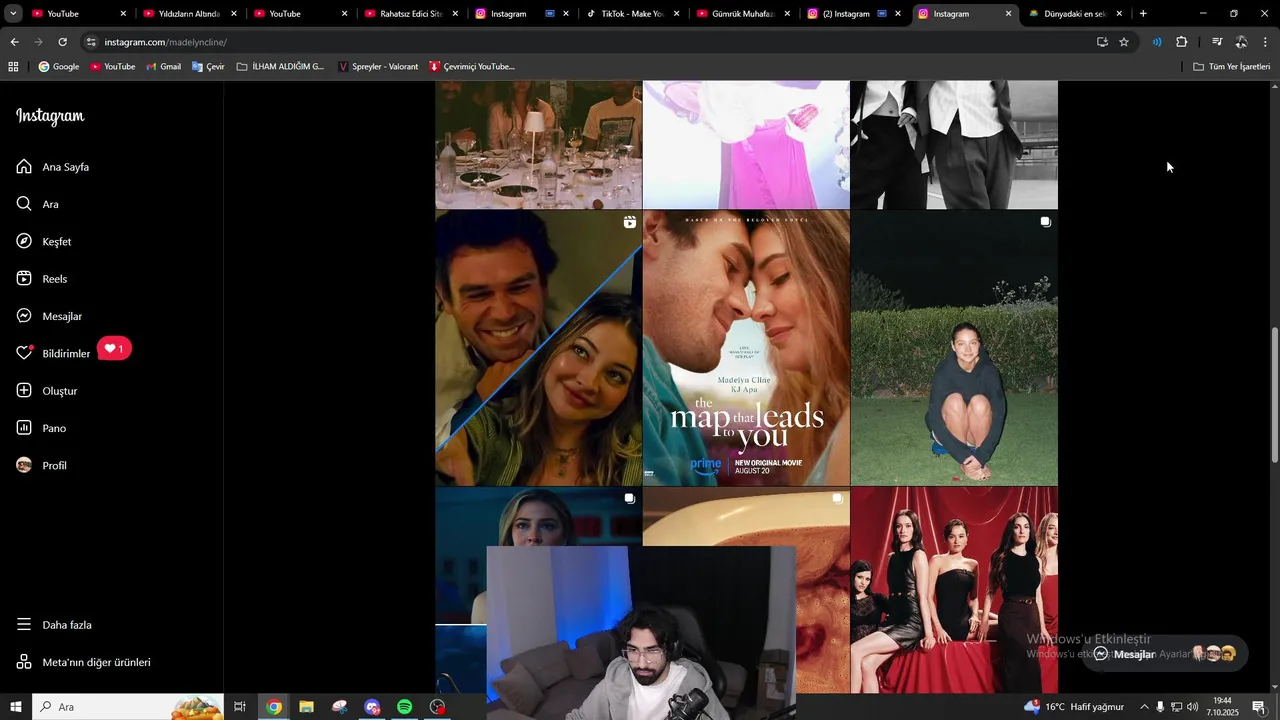The height and width of the screenshot is (720, 1280).
Task: Open Tüm Yer İşaretleri folder
Action: 1232,67
